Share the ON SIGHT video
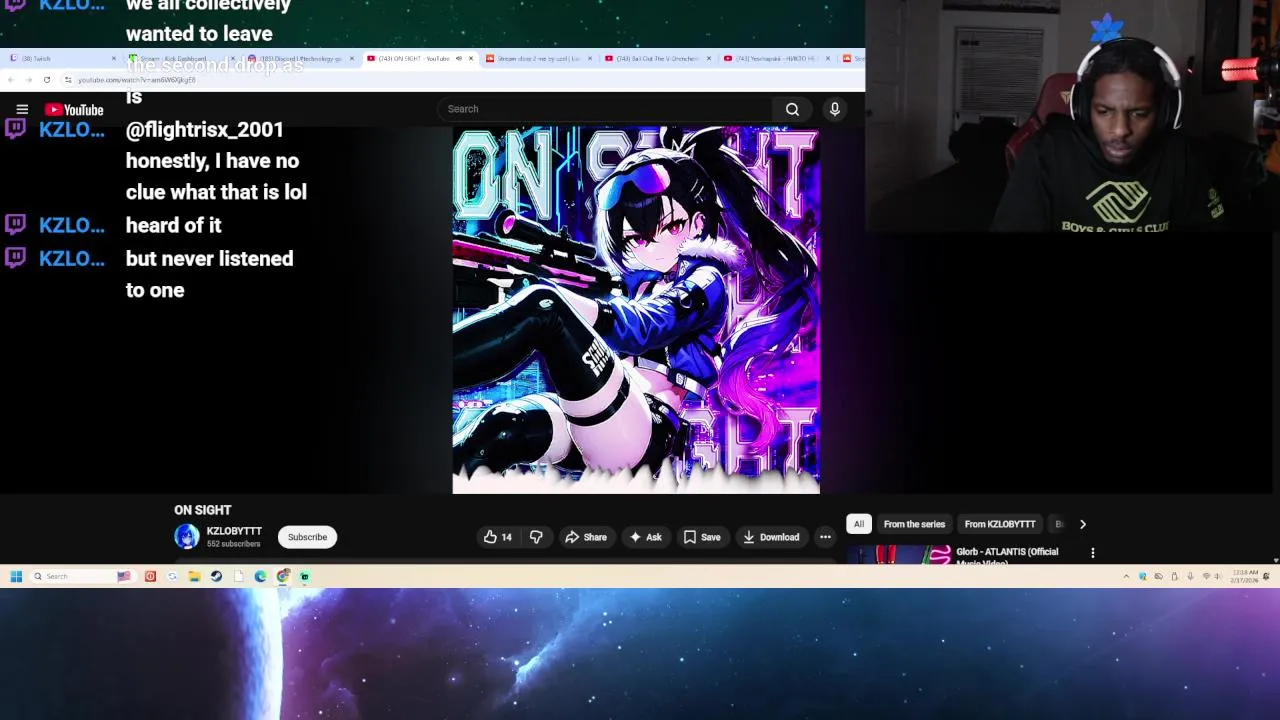Screen dimensions: 1280x720 [x=586, y=537]
